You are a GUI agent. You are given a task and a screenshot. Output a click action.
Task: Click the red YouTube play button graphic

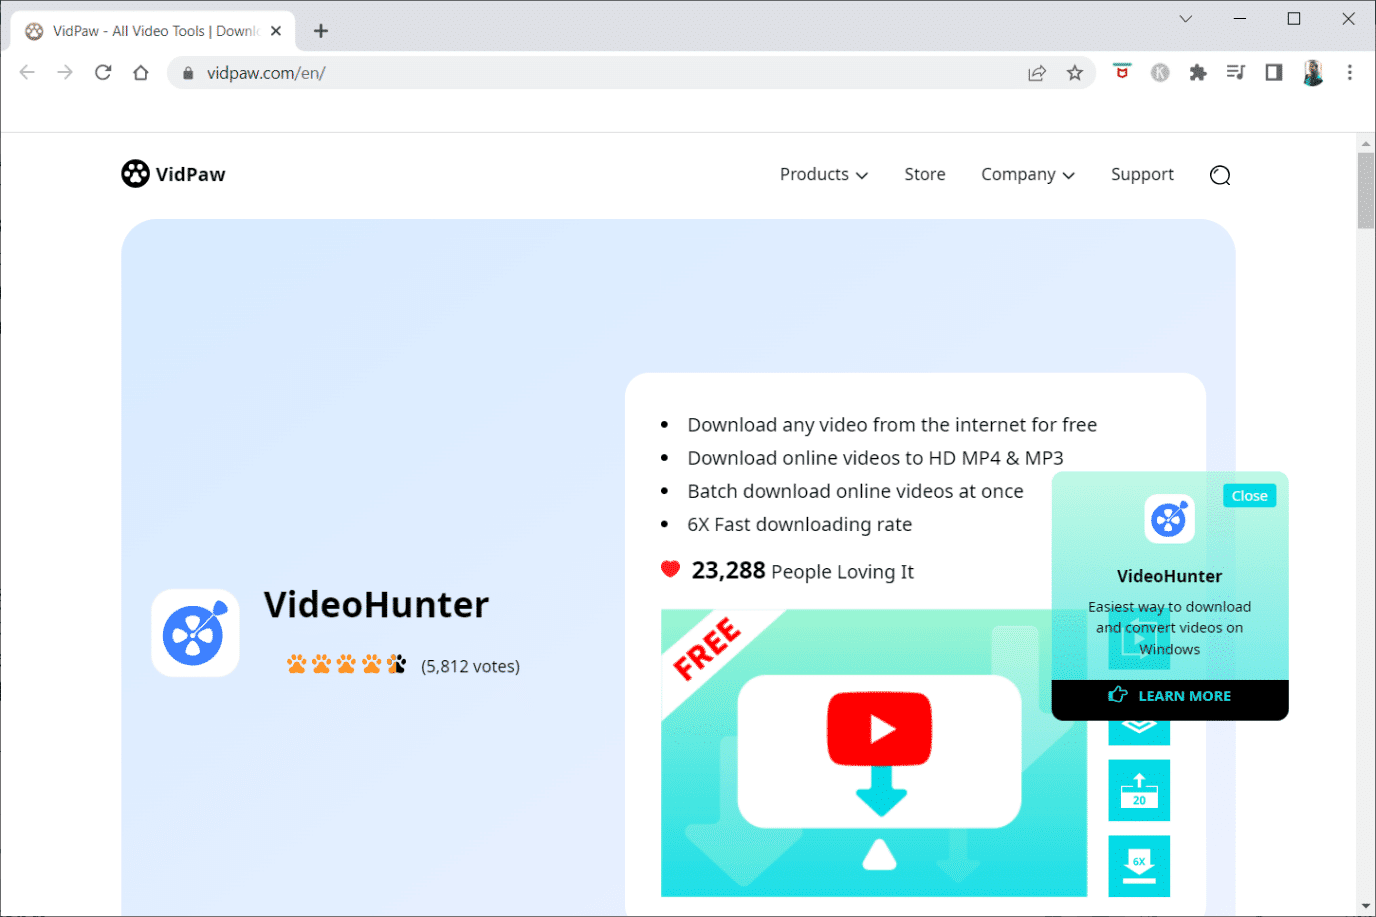[x=879, y=728]
